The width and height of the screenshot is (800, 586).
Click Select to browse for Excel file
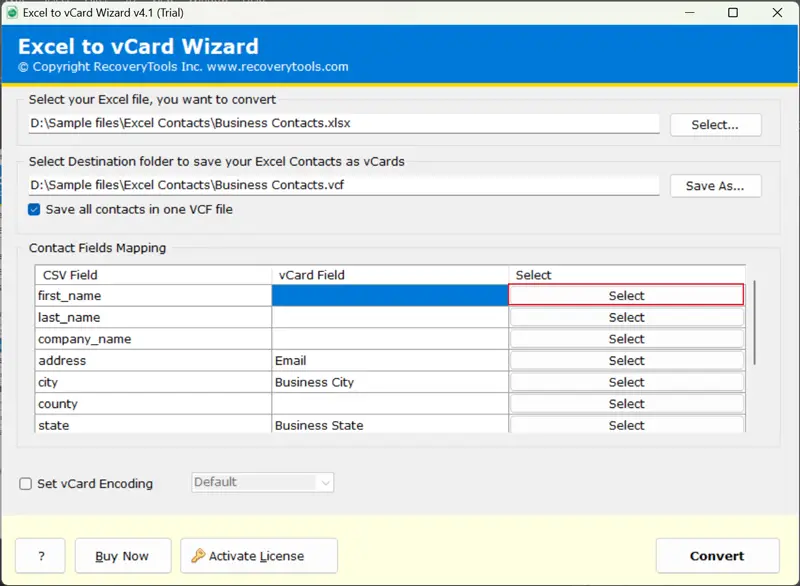click(715, 125)
